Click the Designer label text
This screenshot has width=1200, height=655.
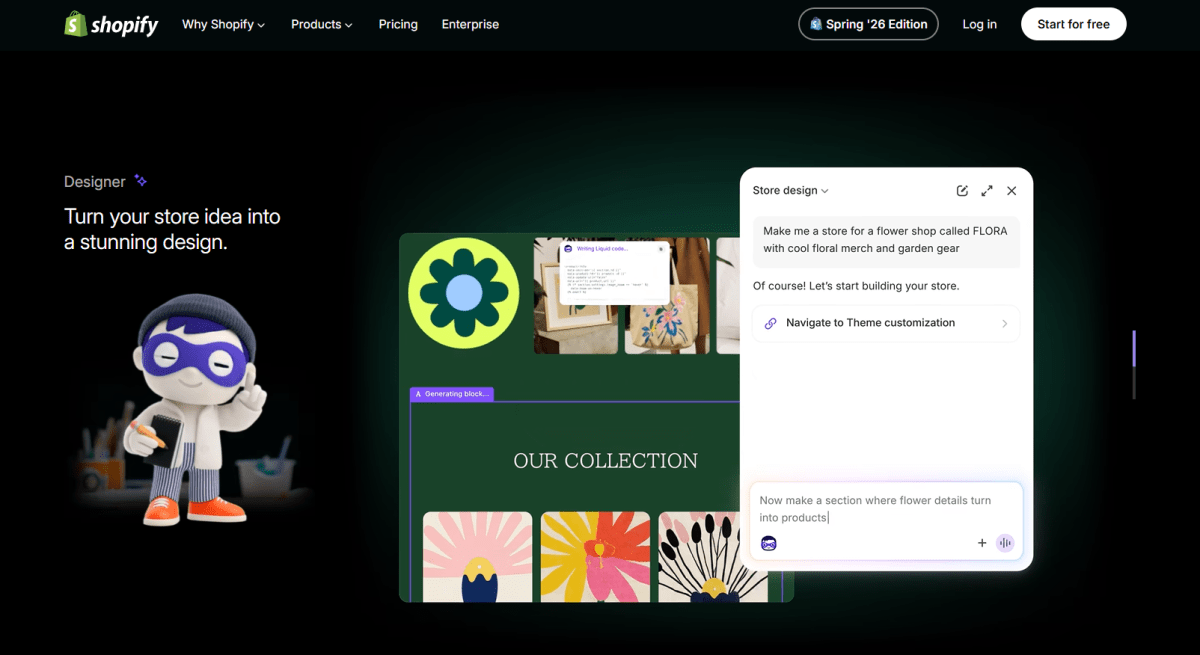point(95,181)
